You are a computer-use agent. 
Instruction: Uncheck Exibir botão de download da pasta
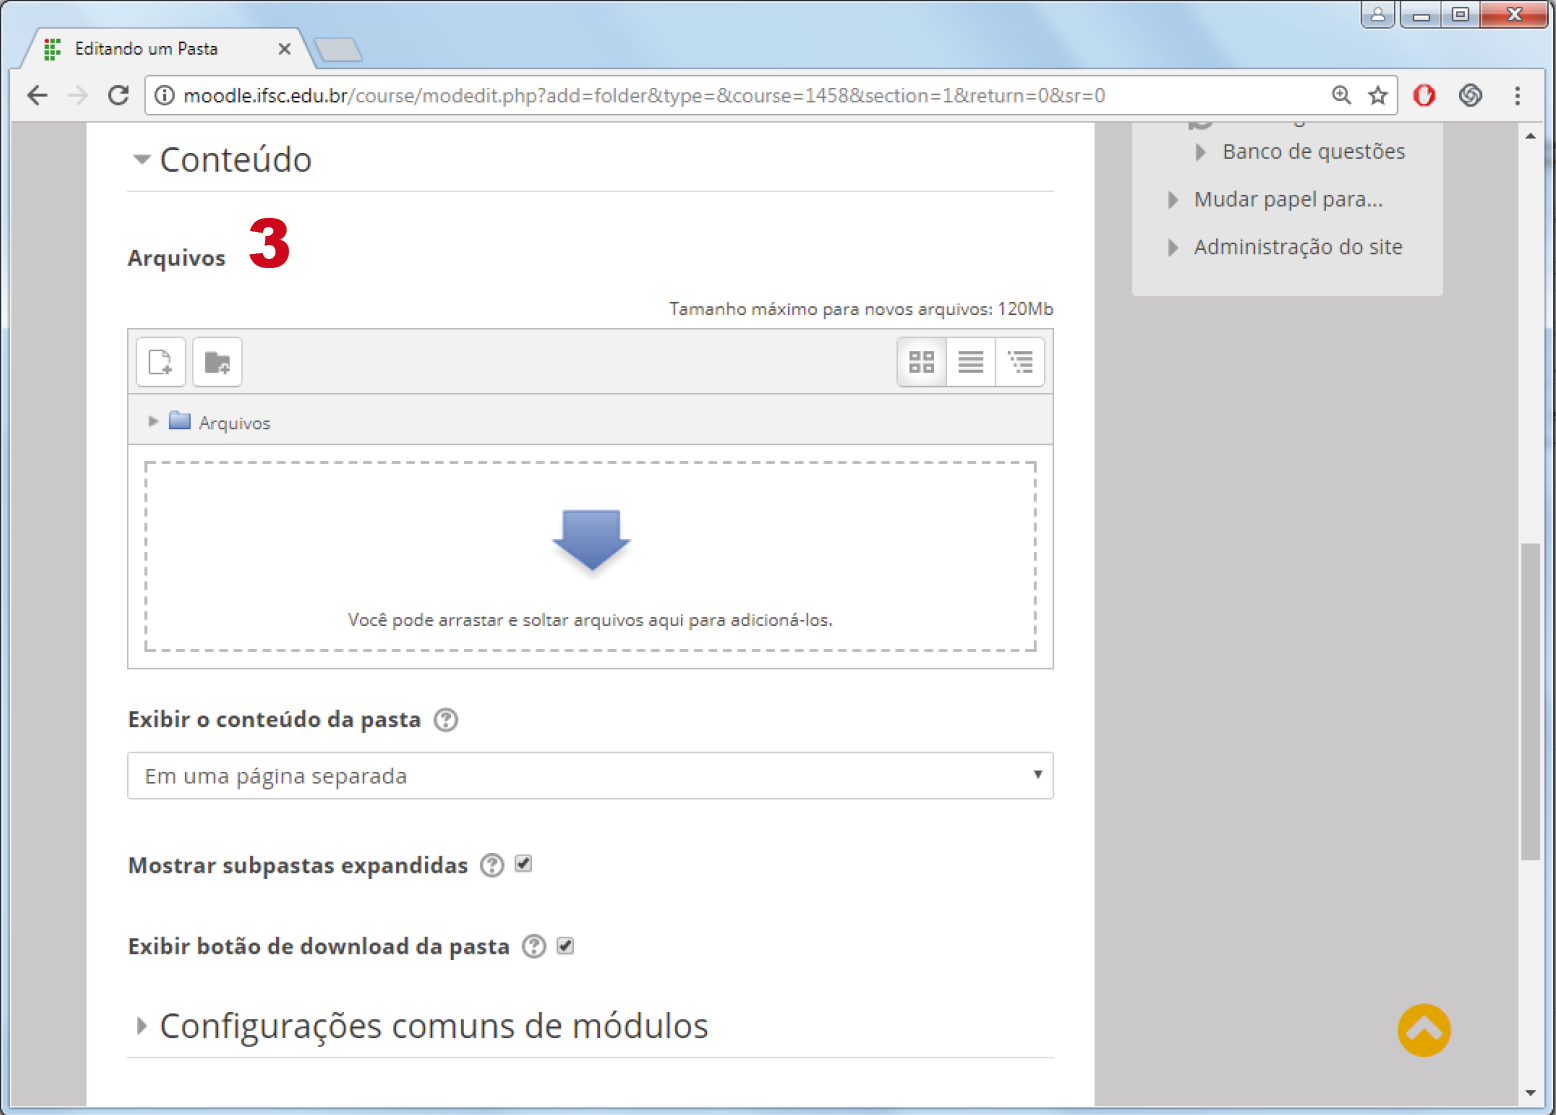pos(565,946)
